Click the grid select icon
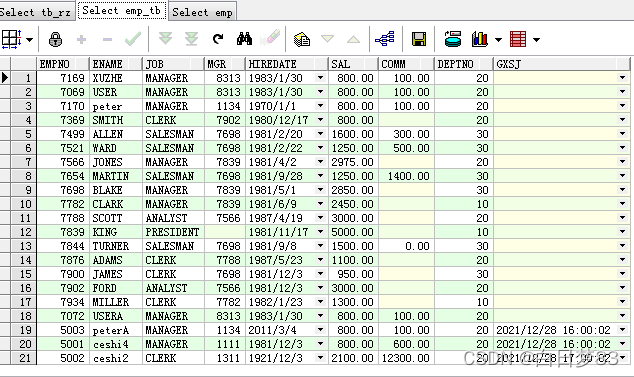 coord(11,39)
